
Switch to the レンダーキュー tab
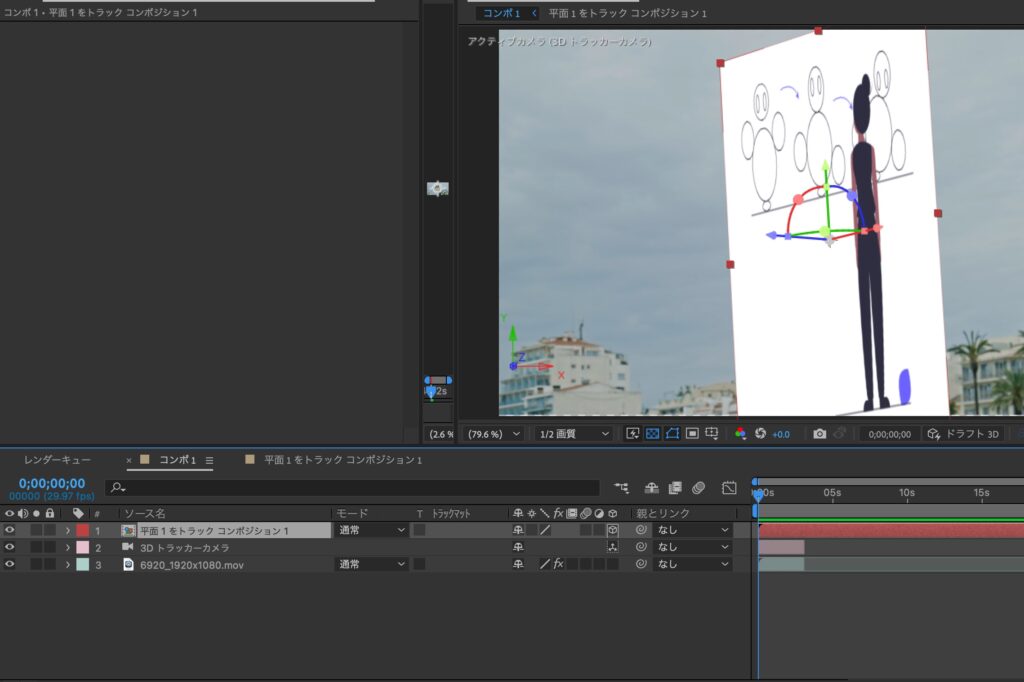[x=57, y=460]
